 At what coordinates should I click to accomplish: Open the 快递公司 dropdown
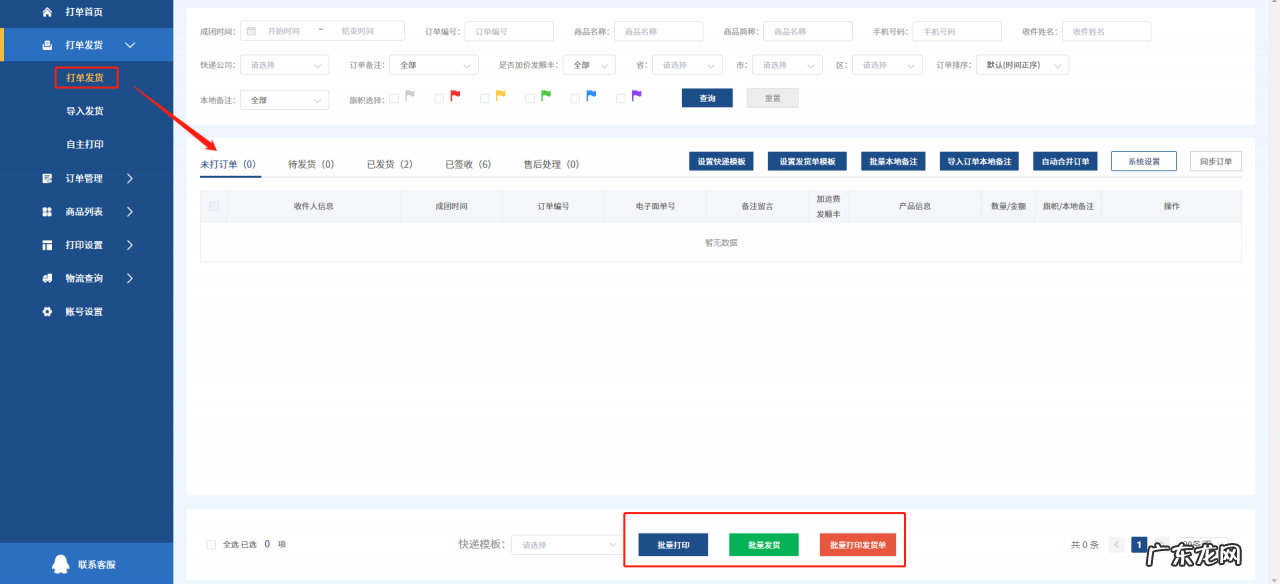284,64
